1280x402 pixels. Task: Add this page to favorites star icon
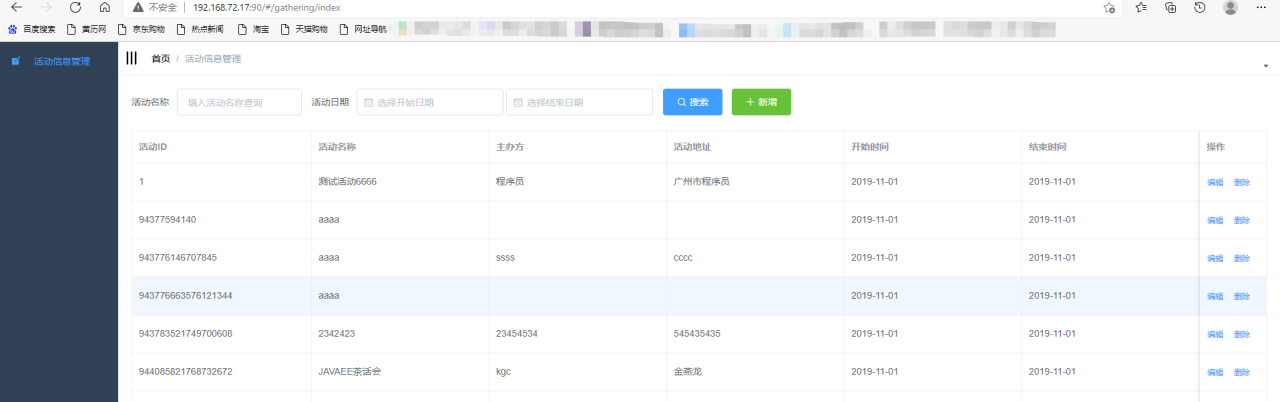[x=1109, y=8]
